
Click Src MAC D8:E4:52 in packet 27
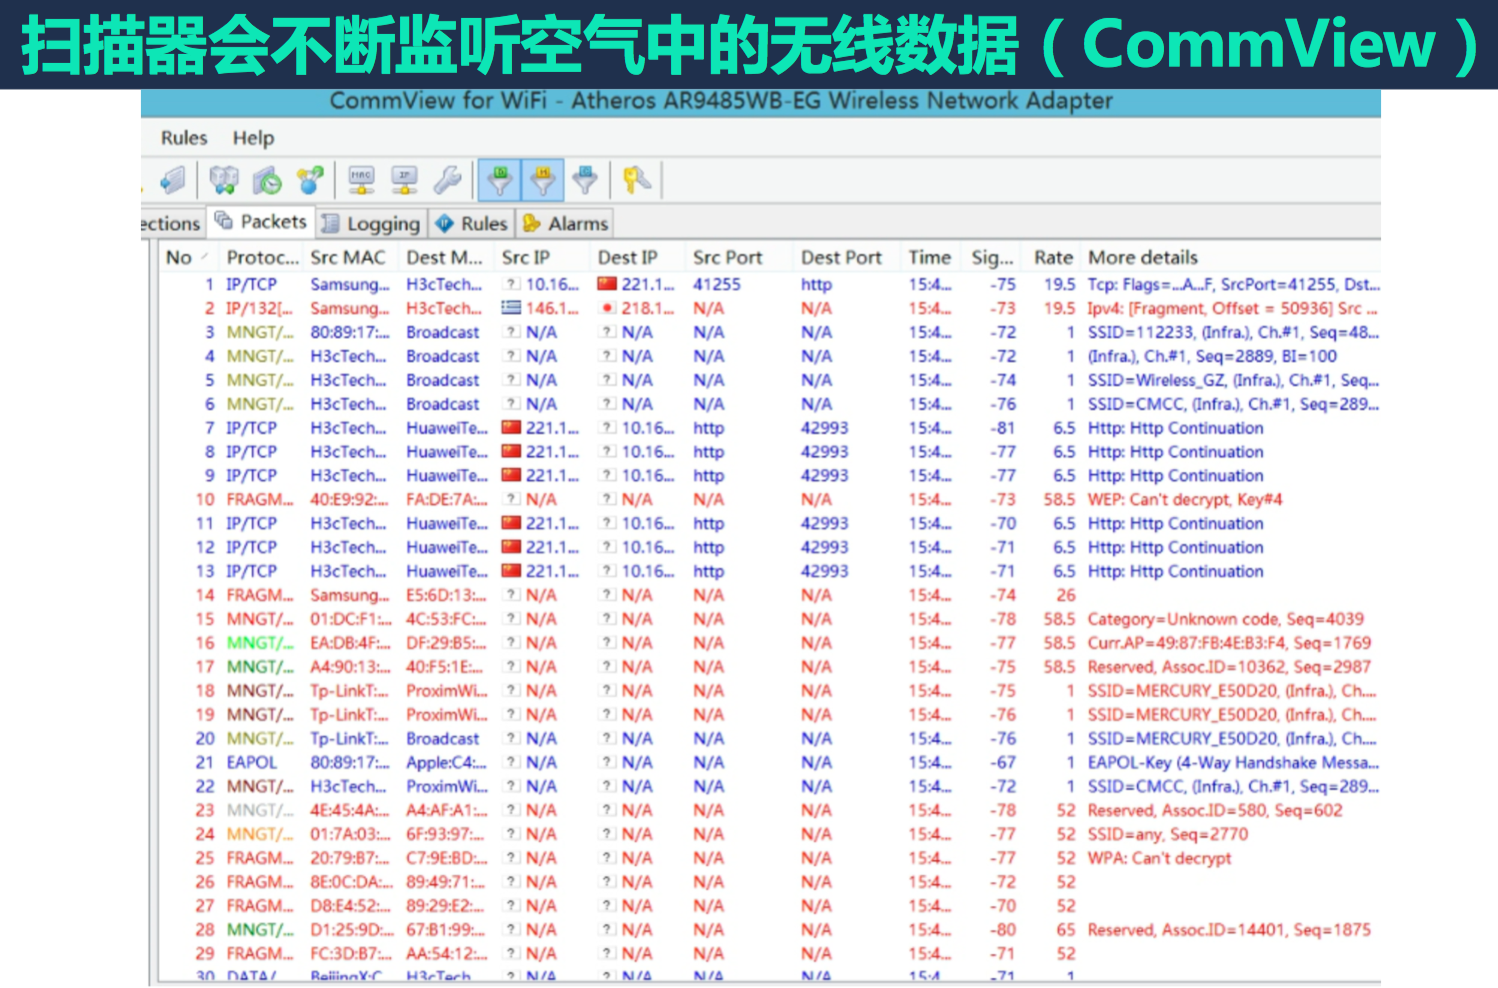351,907
